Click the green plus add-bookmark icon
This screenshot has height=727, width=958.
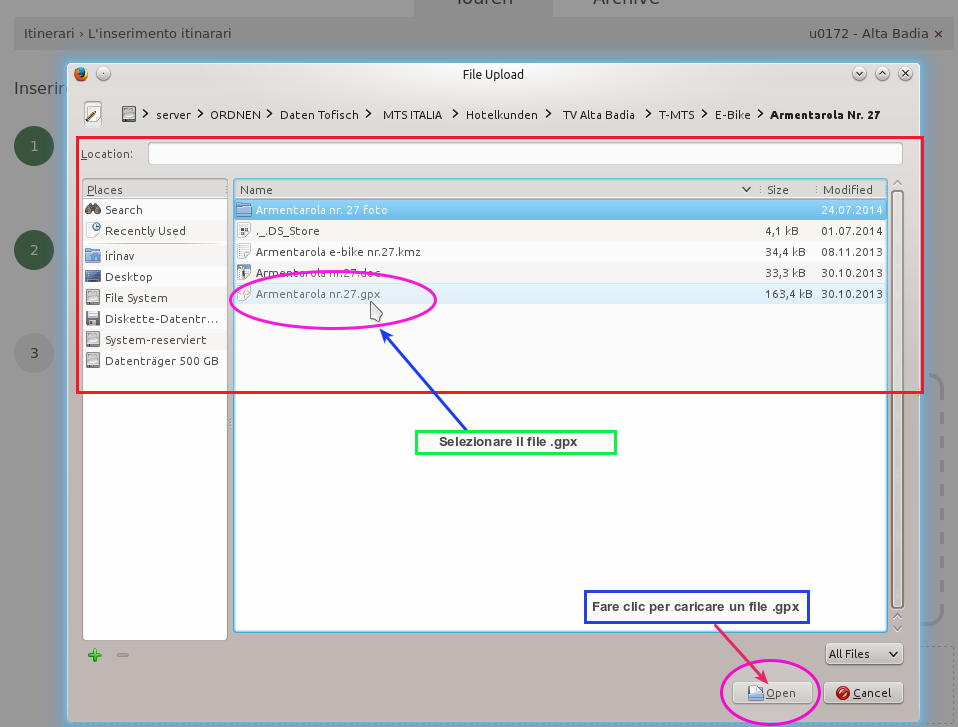coord(95,655)
